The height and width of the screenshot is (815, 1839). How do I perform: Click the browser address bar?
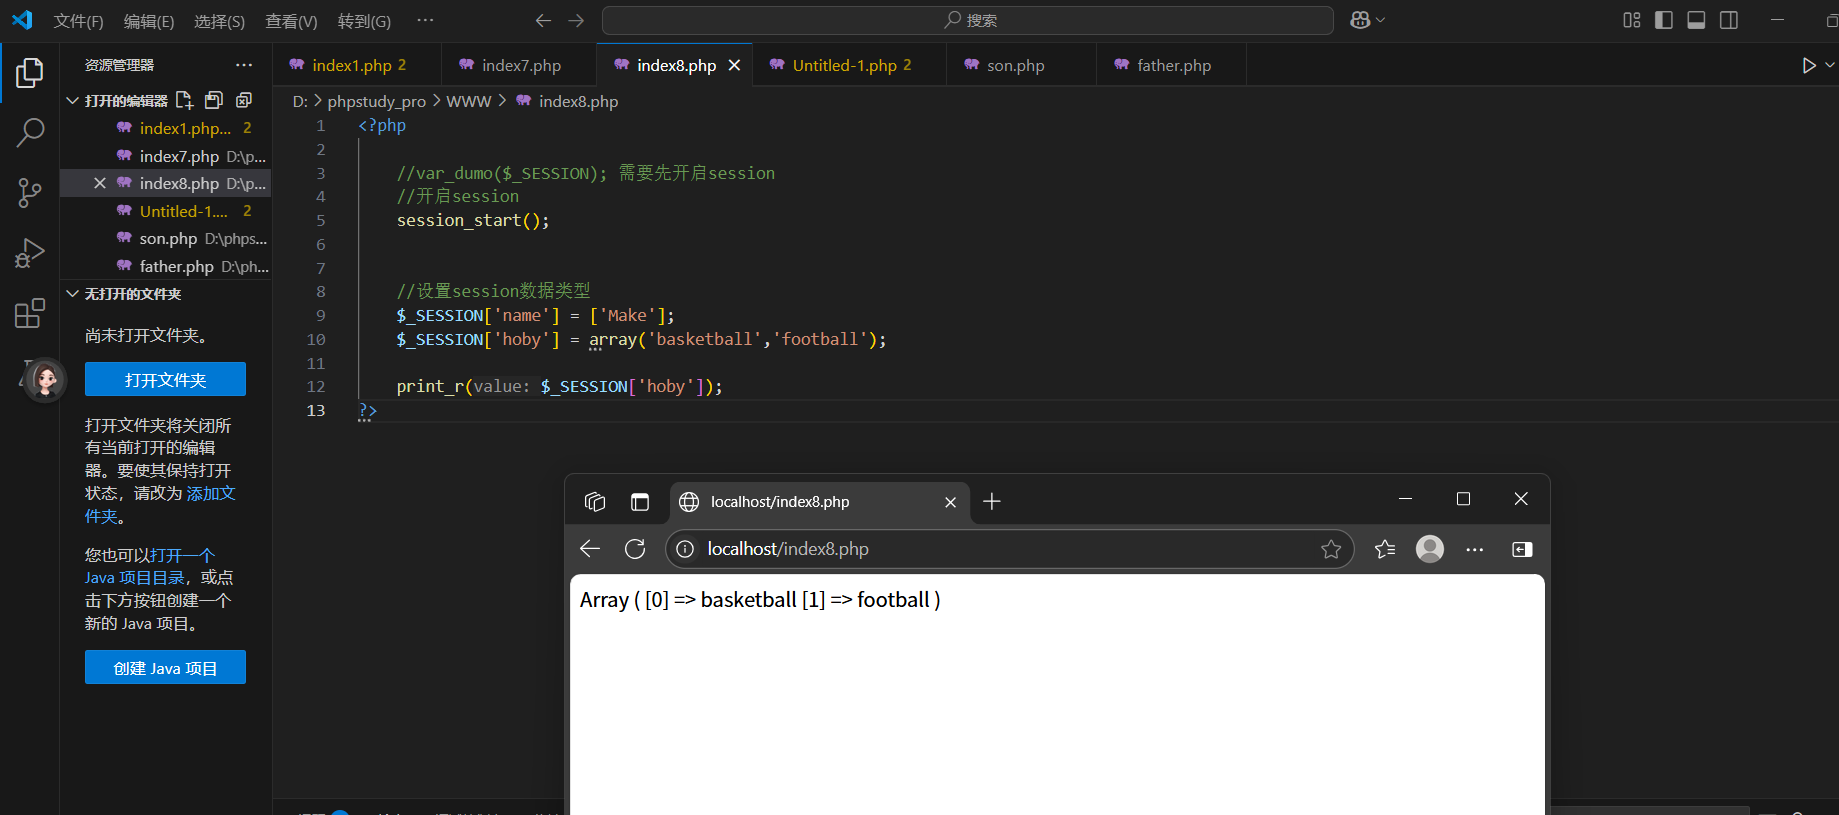coord(1008,549)
